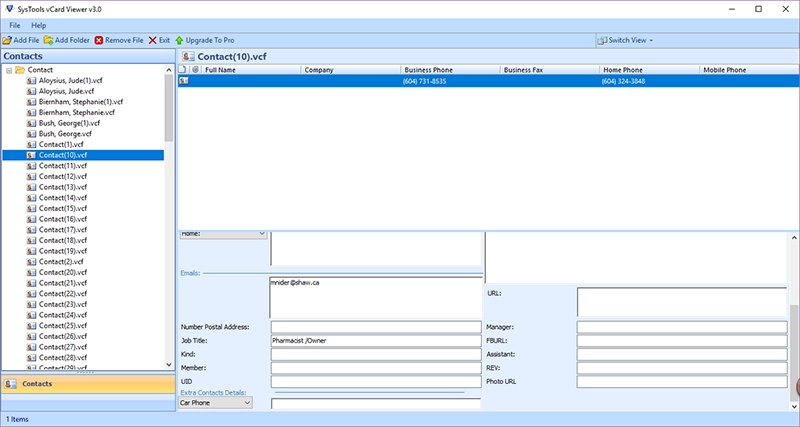The image size is (800, 427).
Task: Click the vCard icon of Contact(13).vcf
Action: (31, 187)
